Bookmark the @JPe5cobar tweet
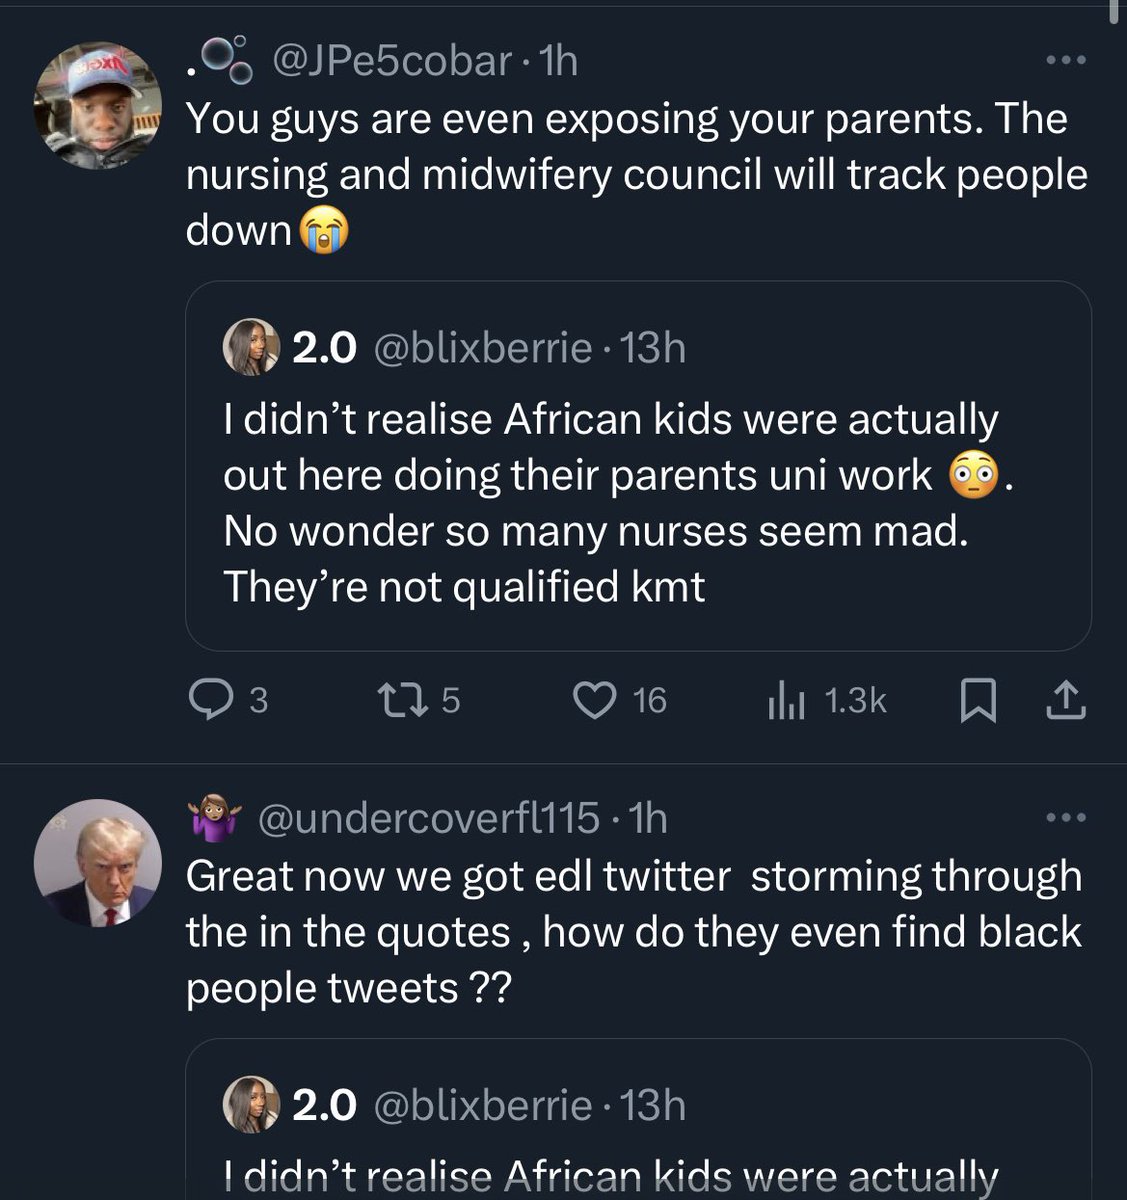 pyautogui.click(x=977, y=701)
